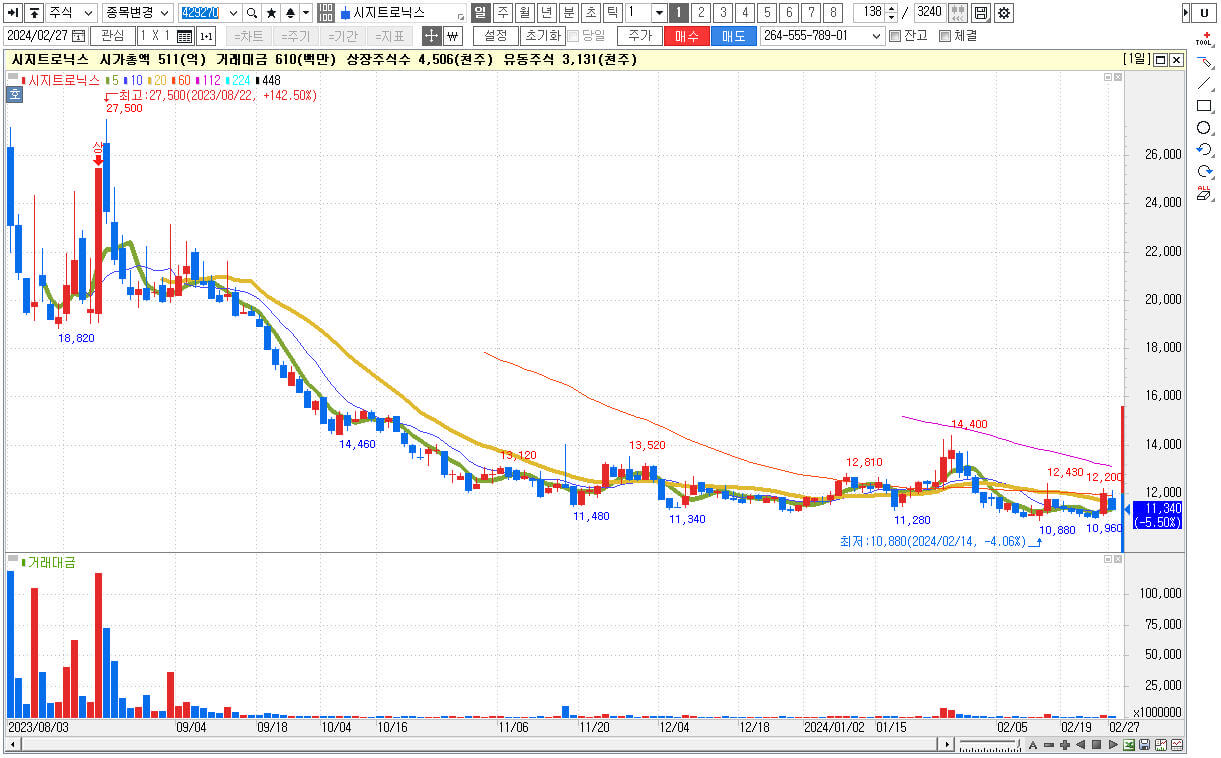This screenshot has height=758, width=1221.
Task: Click the horizontal scrollbar right arrow
Action: 946,745
